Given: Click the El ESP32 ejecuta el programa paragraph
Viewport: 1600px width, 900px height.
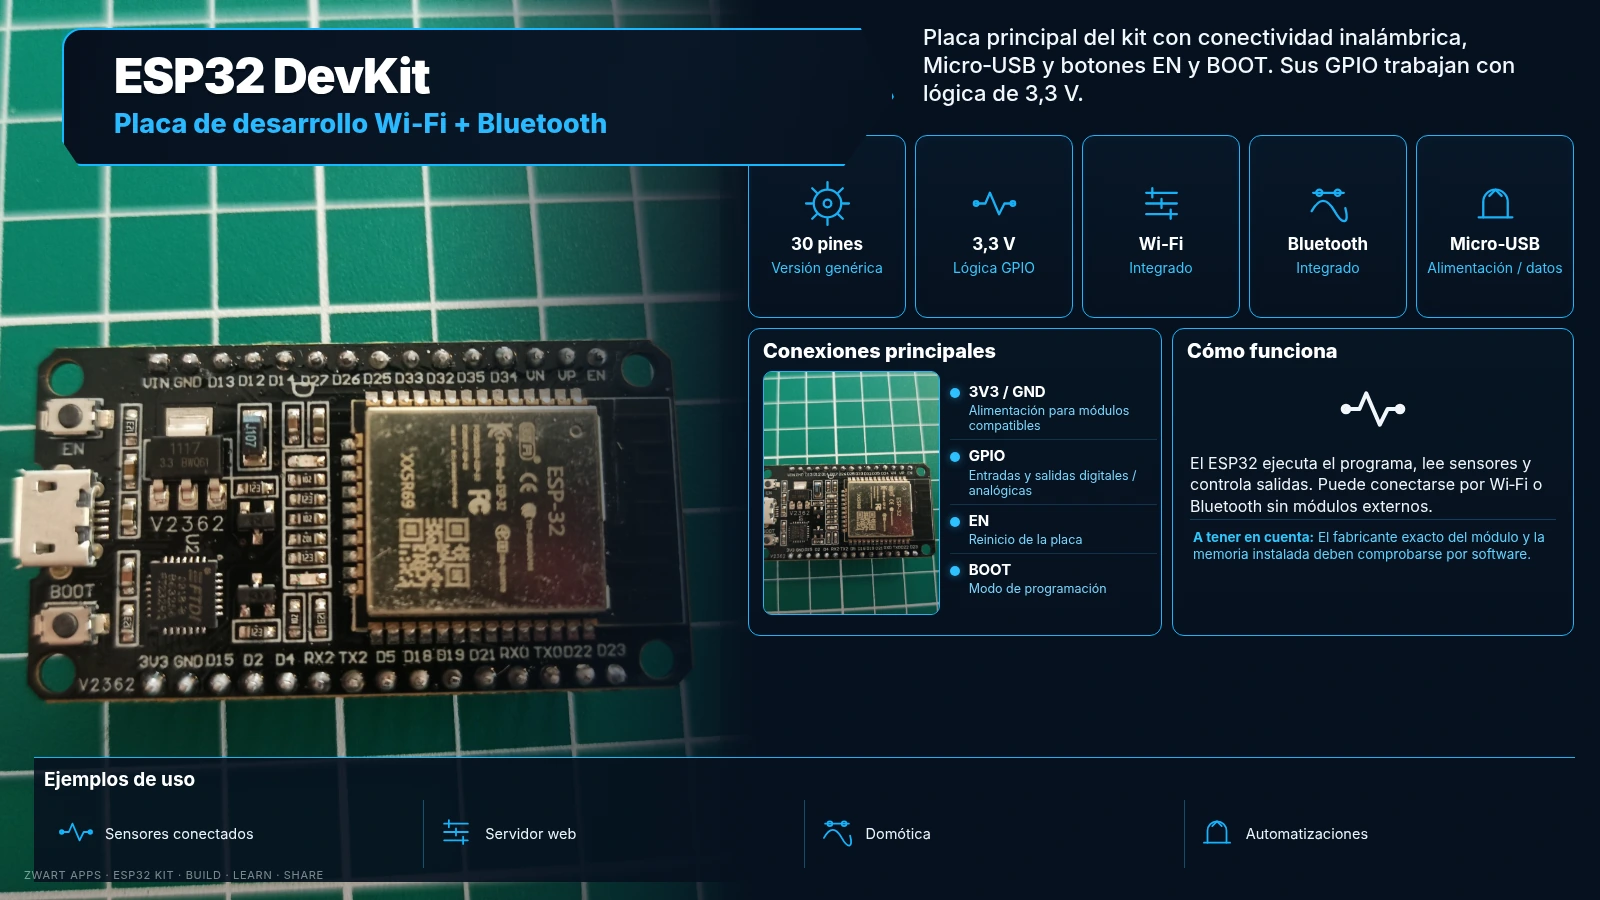Looking at the screenshot, I should [1366, 485].
